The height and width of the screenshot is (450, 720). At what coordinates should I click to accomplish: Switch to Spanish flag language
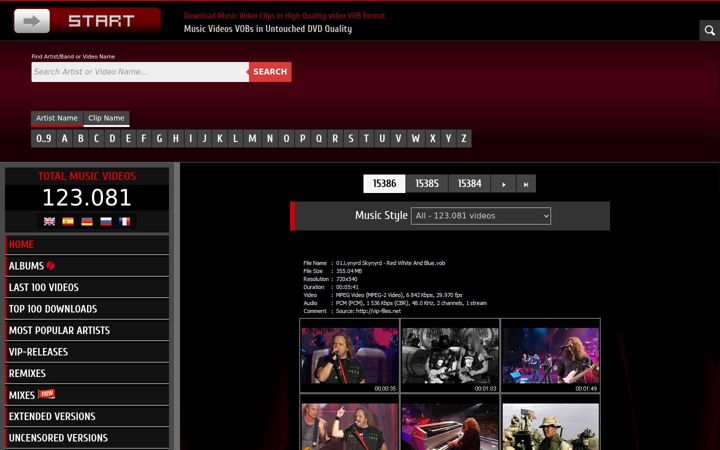coord(68,221)
